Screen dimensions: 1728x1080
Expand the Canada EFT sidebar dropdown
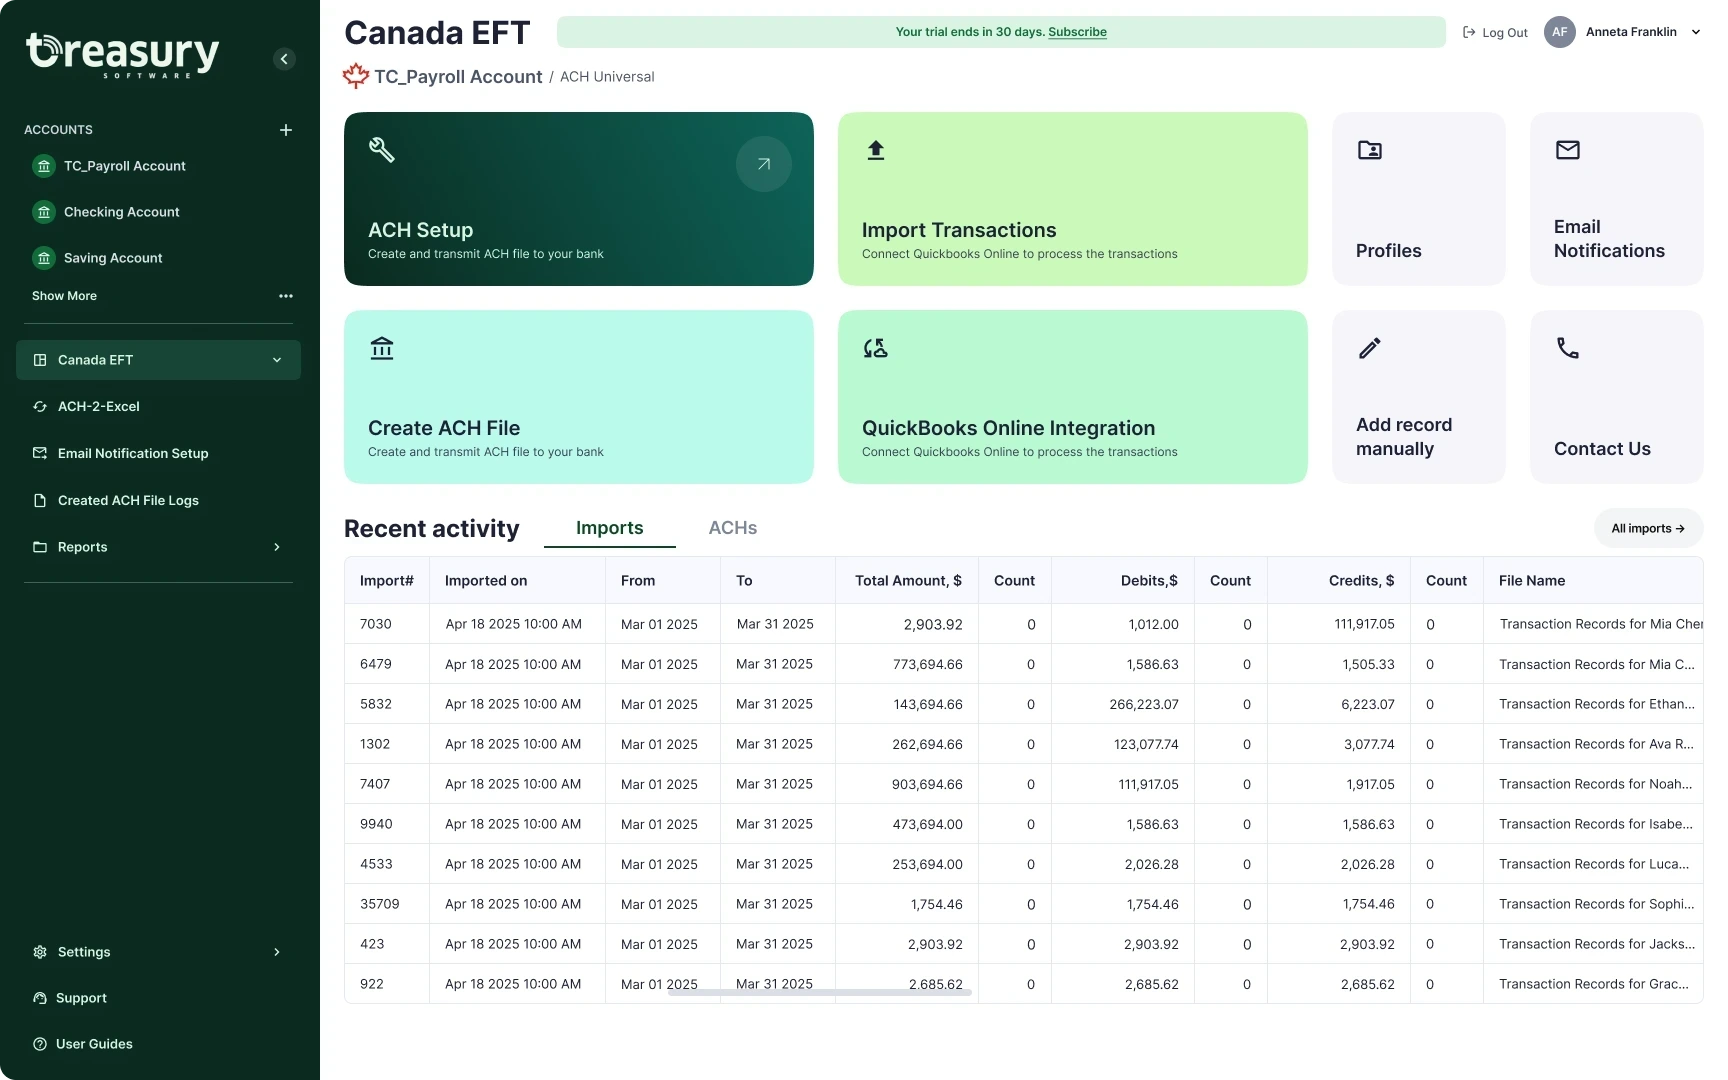click(277, 360)
